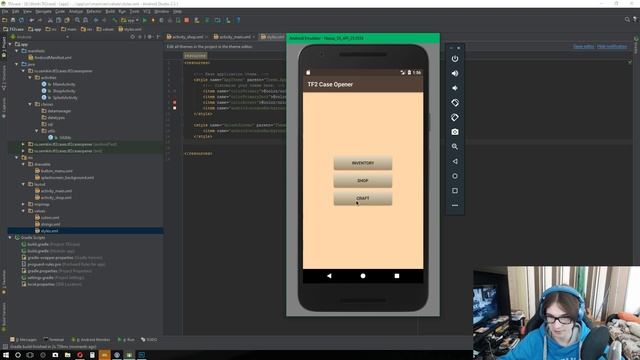Collapse the layout folder node
This screenshot has width=640, height=360.
24,184
